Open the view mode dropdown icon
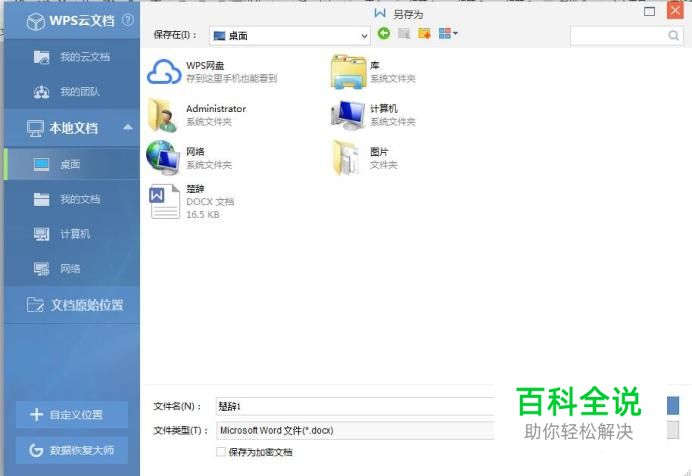 (448, 33)
